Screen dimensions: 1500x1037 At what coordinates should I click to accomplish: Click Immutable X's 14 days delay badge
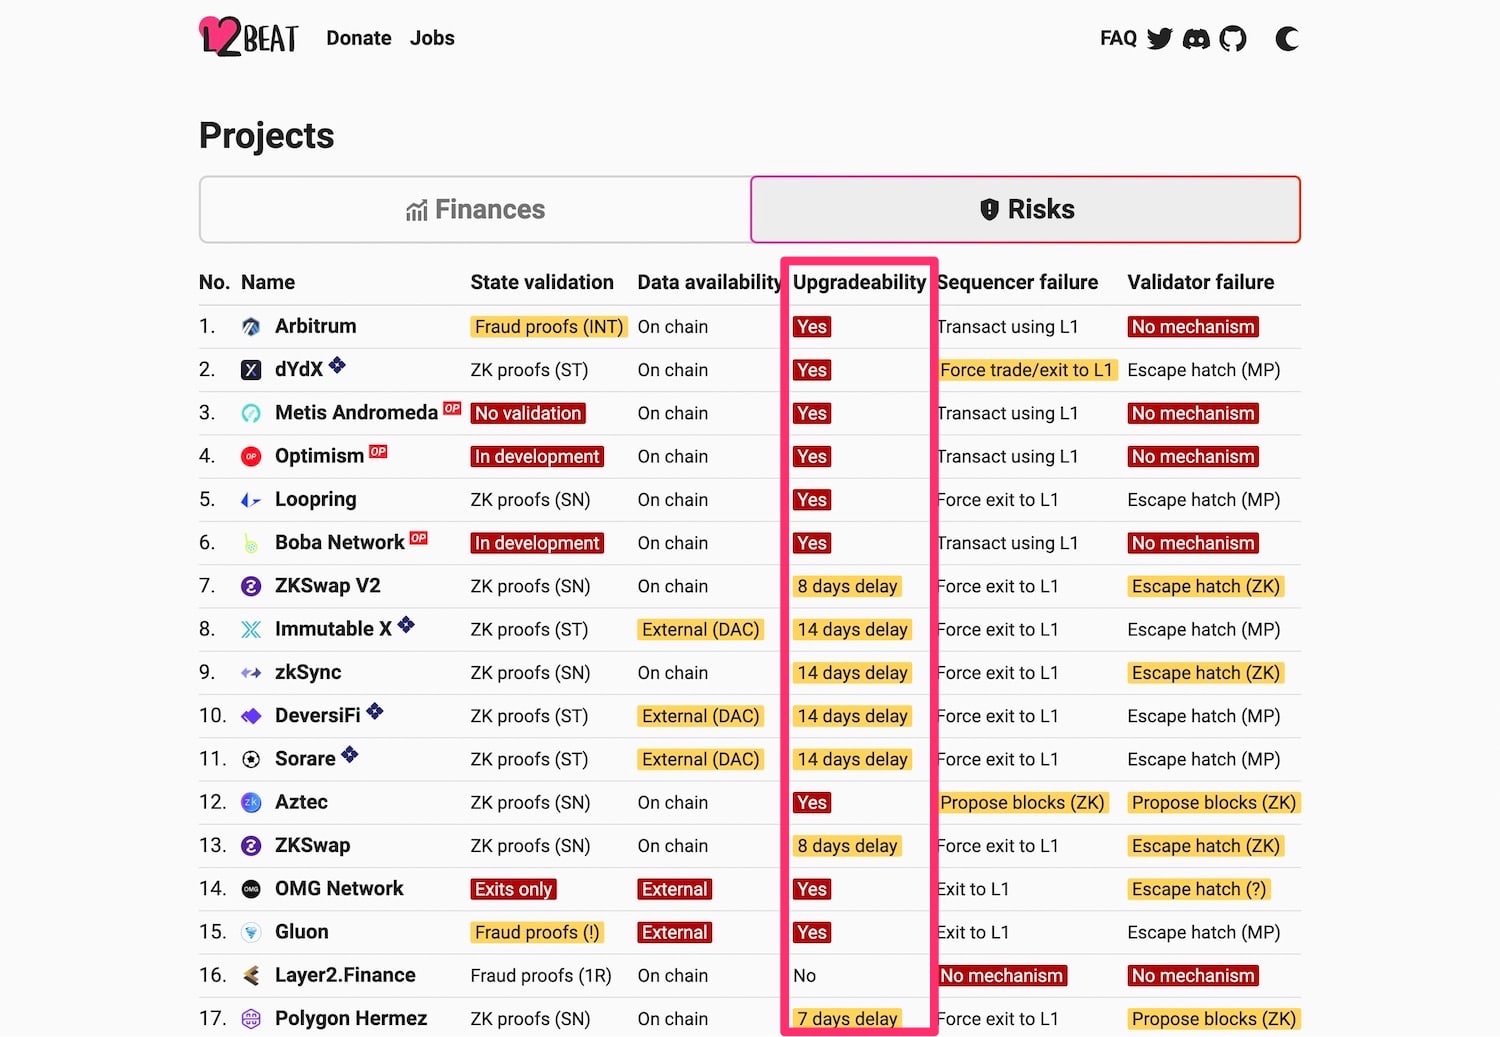click(x=852, y=630)
